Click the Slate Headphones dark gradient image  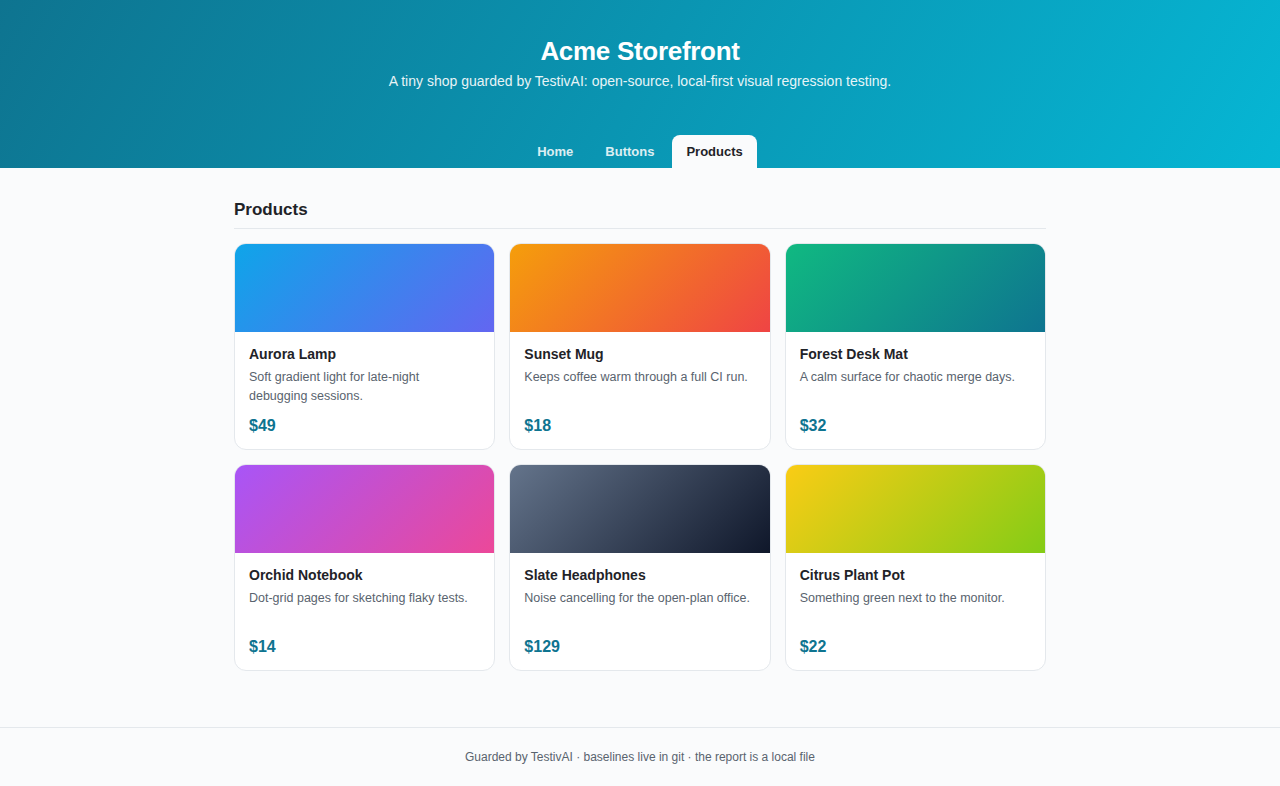[x=640, y=509]
